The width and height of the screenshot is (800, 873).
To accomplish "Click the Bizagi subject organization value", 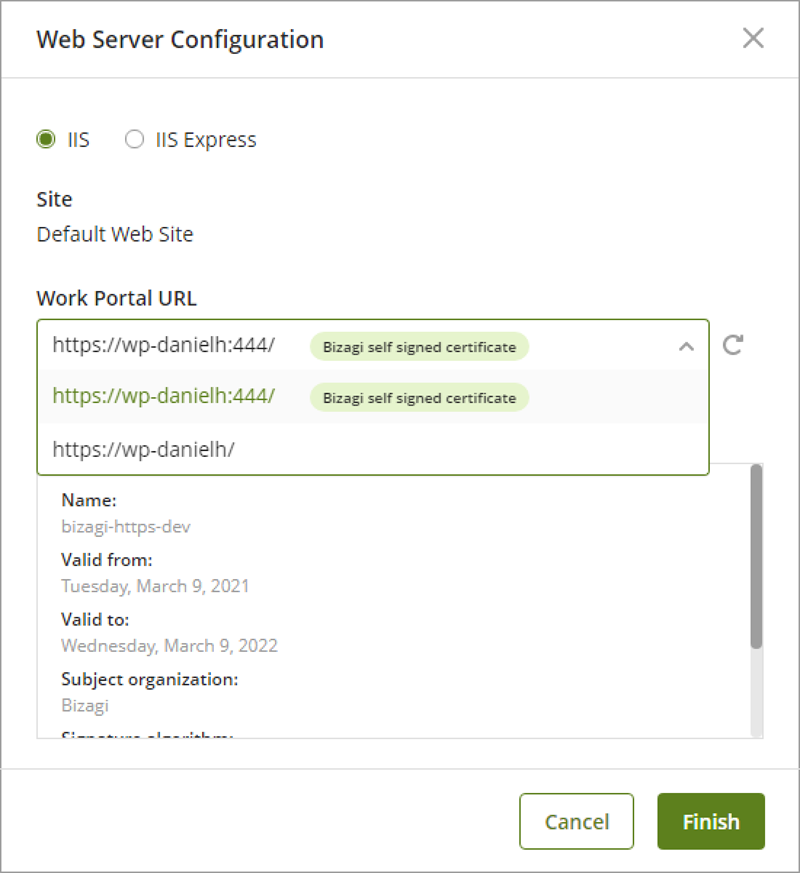I will pos(85,705).
